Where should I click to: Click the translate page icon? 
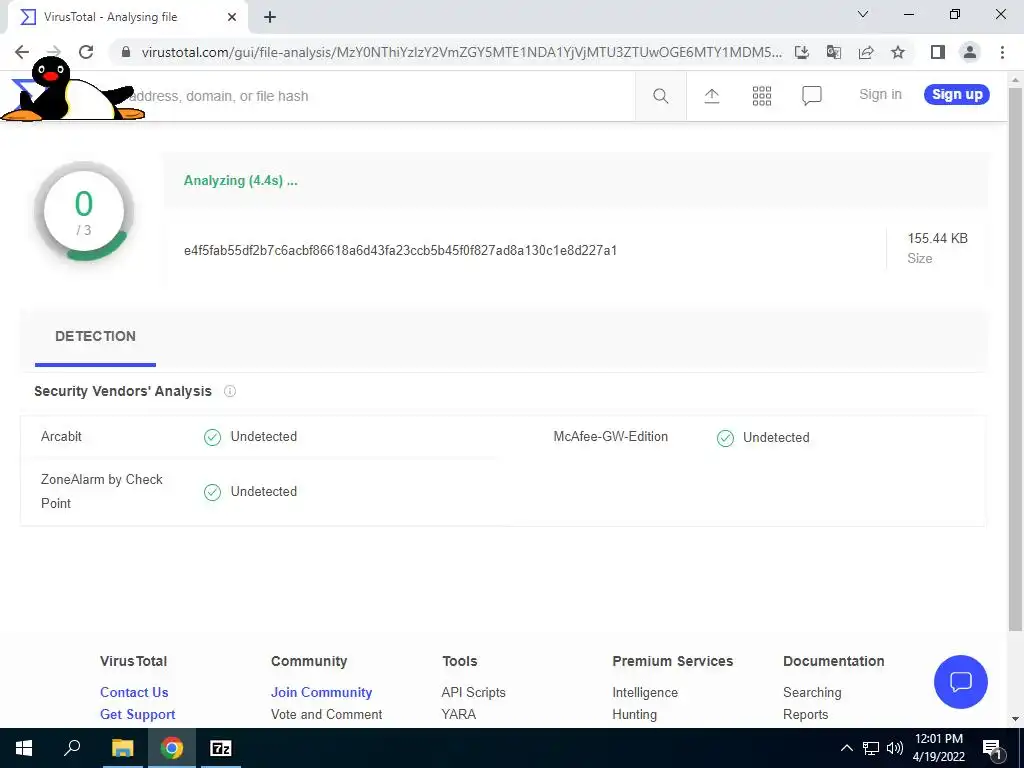(834, 52)
